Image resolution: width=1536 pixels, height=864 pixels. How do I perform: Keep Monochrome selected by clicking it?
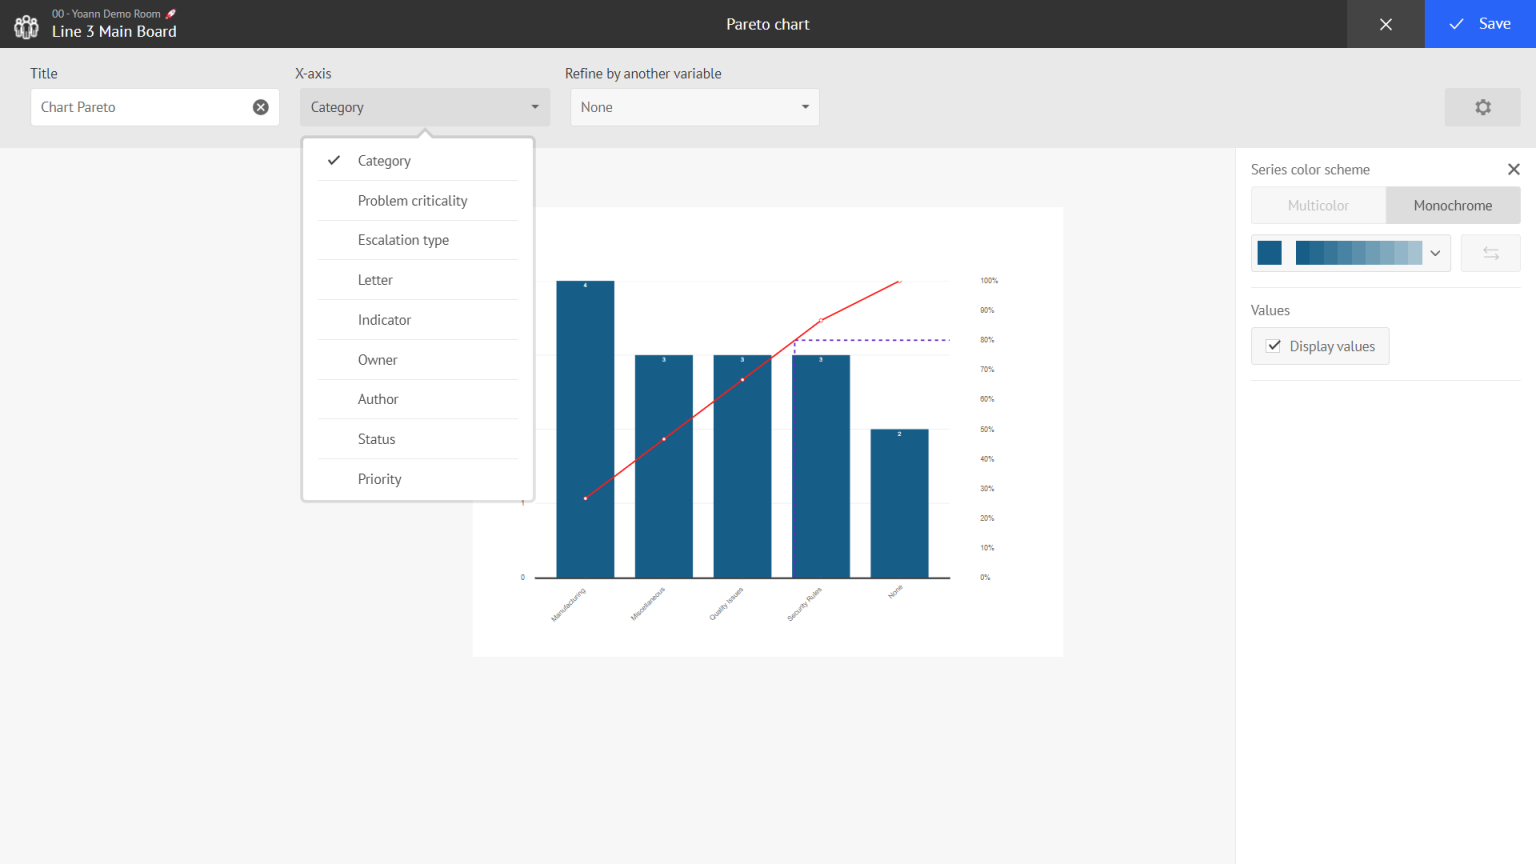[1452, 205]
